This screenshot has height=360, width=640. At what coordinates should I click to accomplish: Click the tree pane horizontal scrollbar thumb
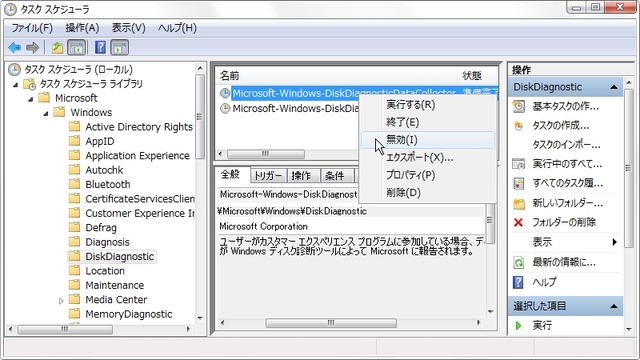(x=65, y=329)
